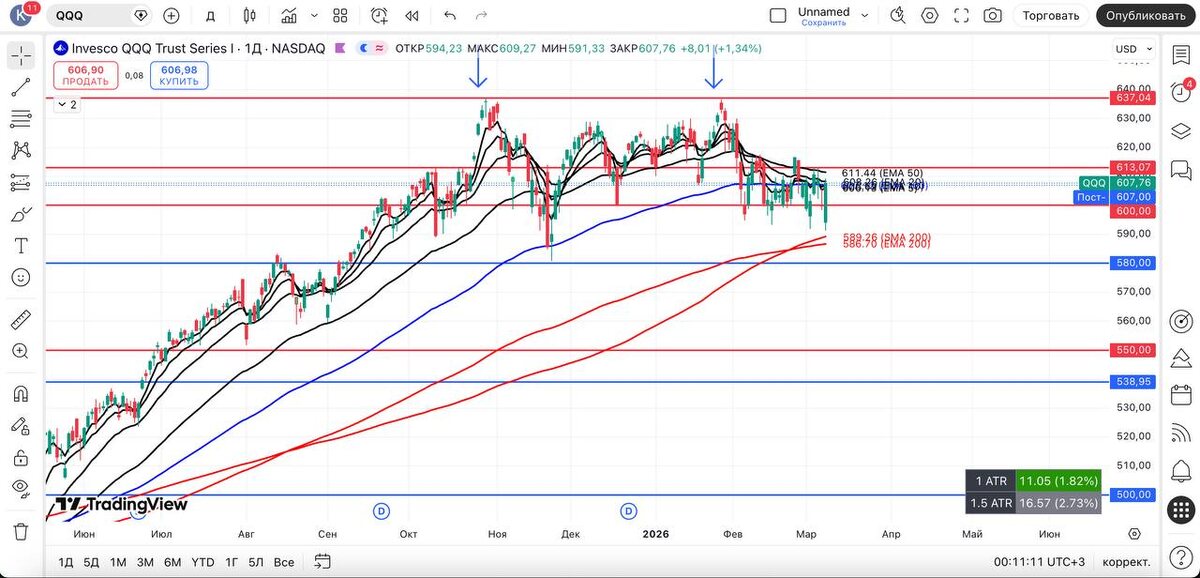Open the forecasting and measurement tools
Viewport: 1200px width, 578px height.
(x=21, y=182)
